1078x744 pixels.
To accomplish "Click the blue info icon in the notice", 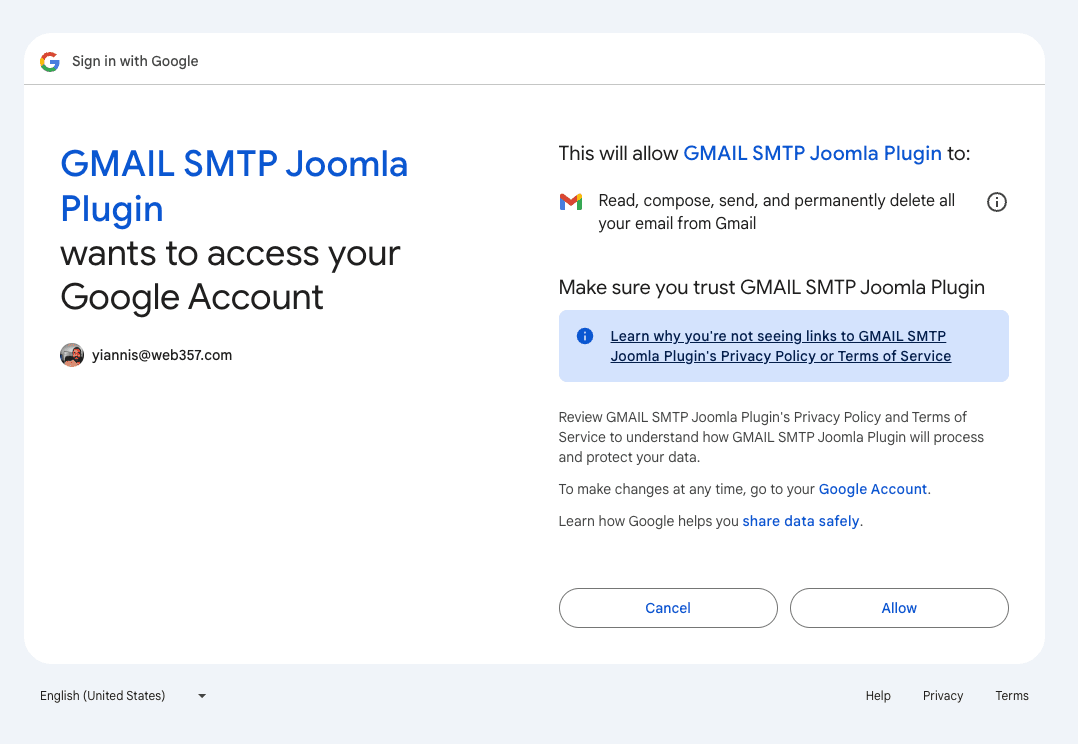I will click(x=586, y=336).
